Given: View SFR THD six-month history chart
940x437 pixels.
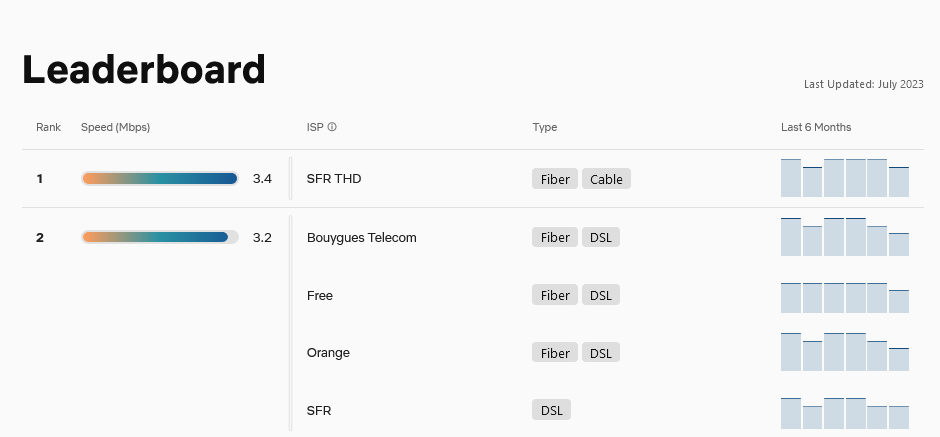Looking at the screenshot, I should point(844,178).
